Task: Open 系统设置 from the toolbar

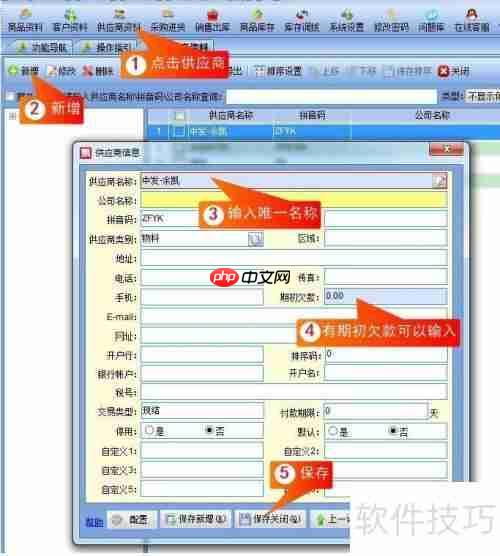Action: coord(346,21)
